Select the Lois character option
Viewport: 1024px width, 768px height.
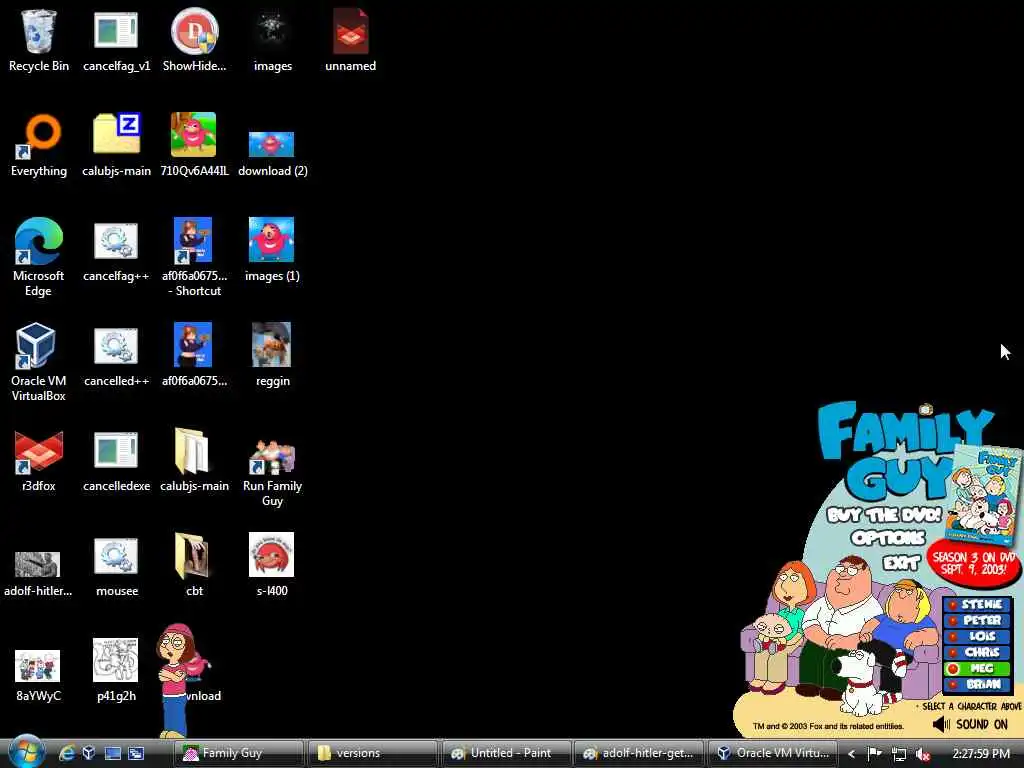(x=978, y=636)
